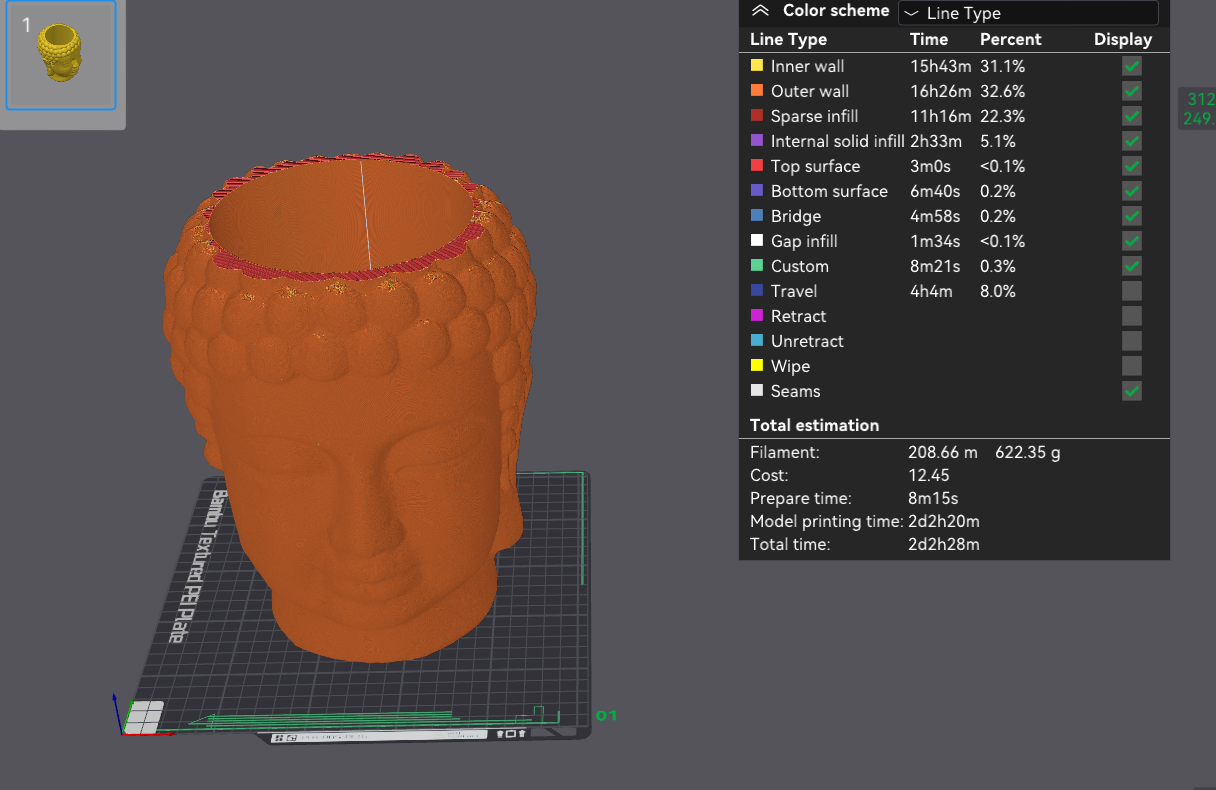Click the Percent column header

coord(1010,39)
